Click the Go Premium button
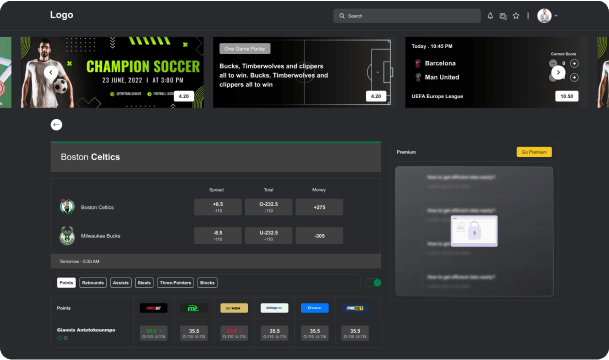This screenshot has width=609, height=360. pyautogui.click(x=534, y=152)
